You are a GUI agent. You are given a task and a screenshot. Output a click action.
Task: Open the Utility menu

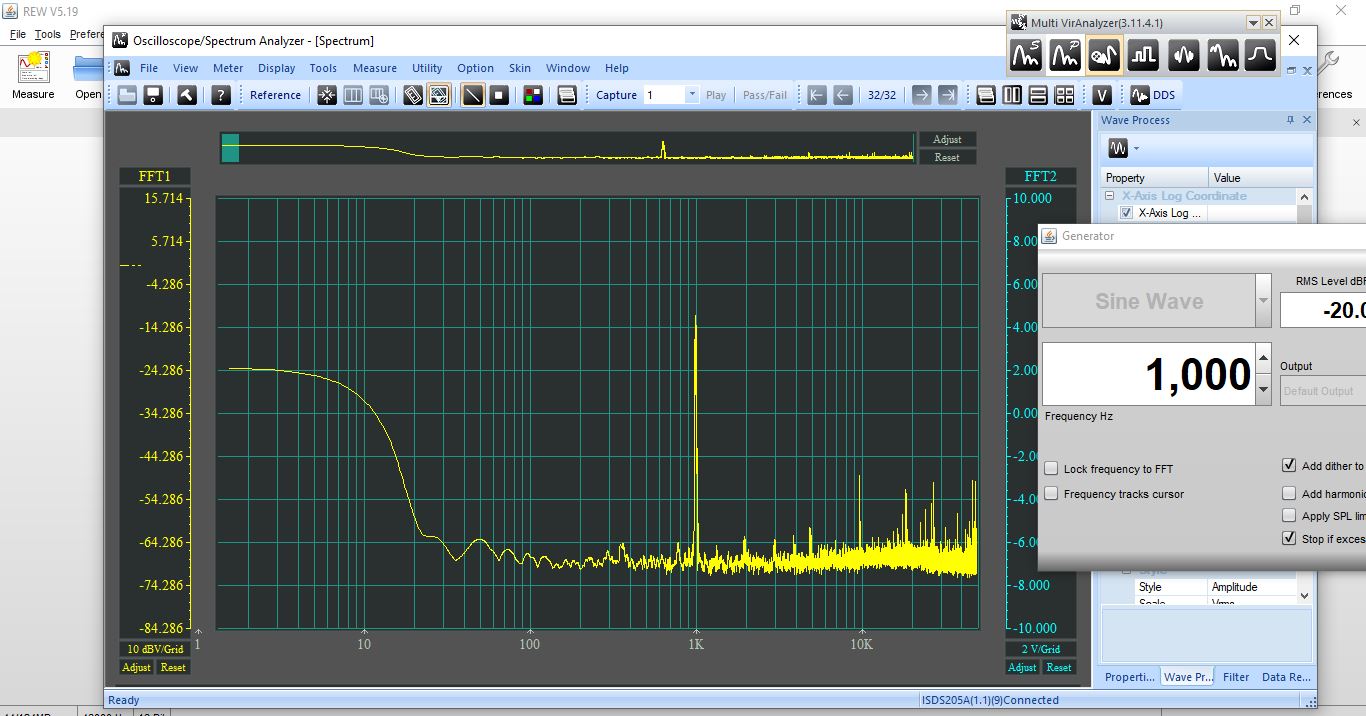click(427, 68)
